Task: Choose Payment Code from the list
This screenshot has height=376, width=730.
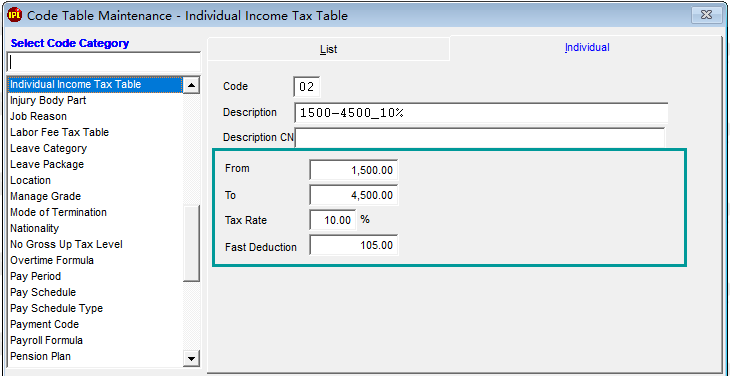Action: click(x=95, y=324)
